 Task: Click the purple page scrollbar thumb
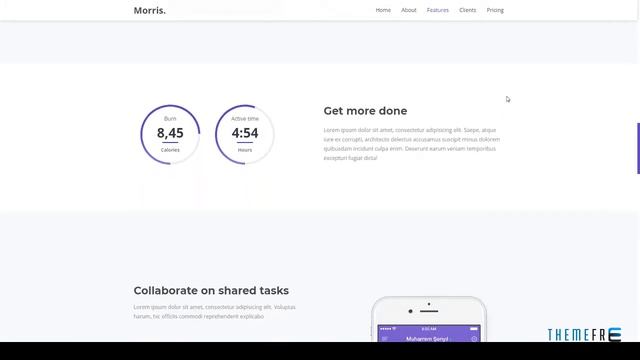coord(638,148)
